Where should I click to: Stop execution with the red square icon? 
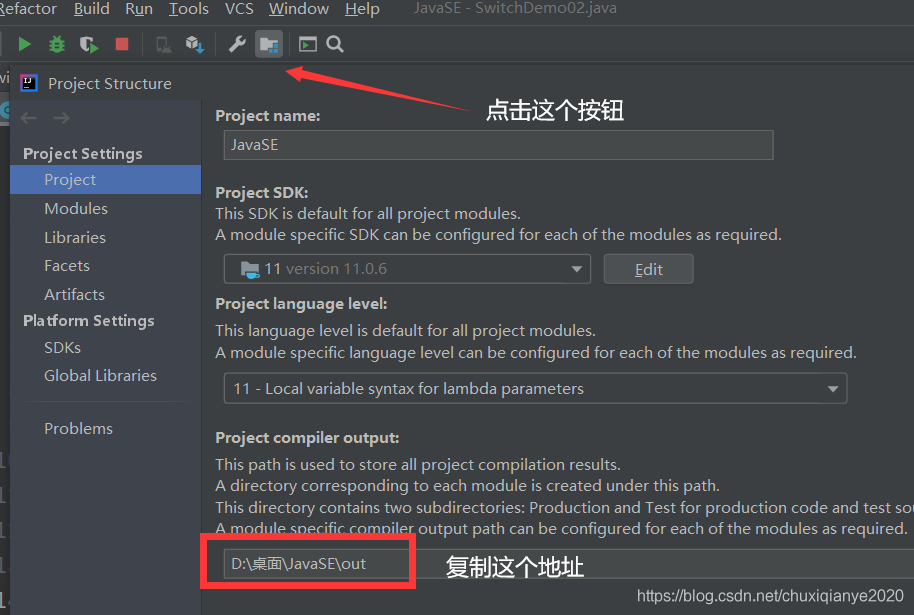122,44
